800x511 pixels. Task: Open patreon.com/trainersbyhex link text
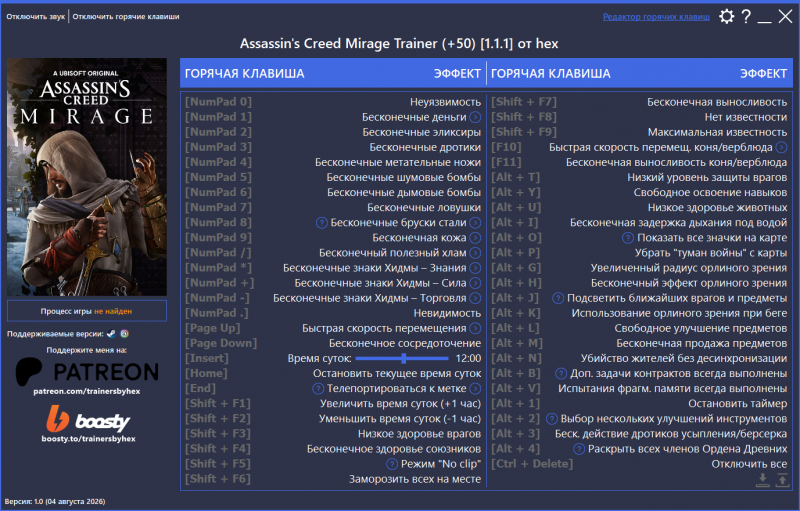pyautogui.click(x=87, y=391)
